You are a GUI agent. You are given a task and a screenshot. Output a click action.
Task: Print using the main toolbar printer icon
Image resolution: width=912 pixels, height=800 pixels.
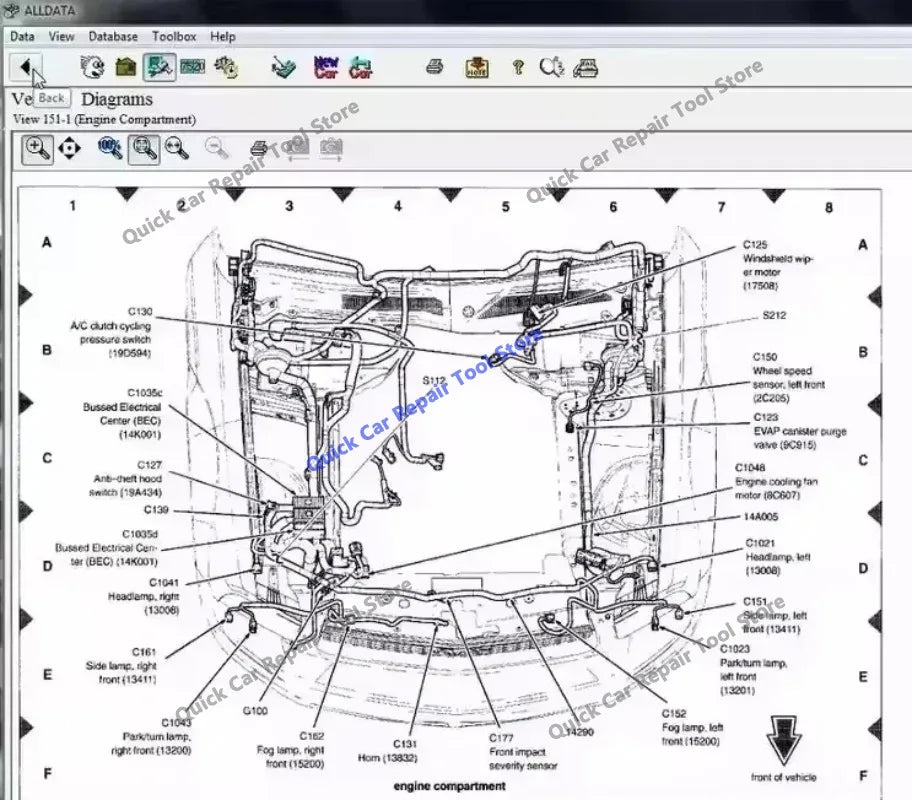[434, 67]
